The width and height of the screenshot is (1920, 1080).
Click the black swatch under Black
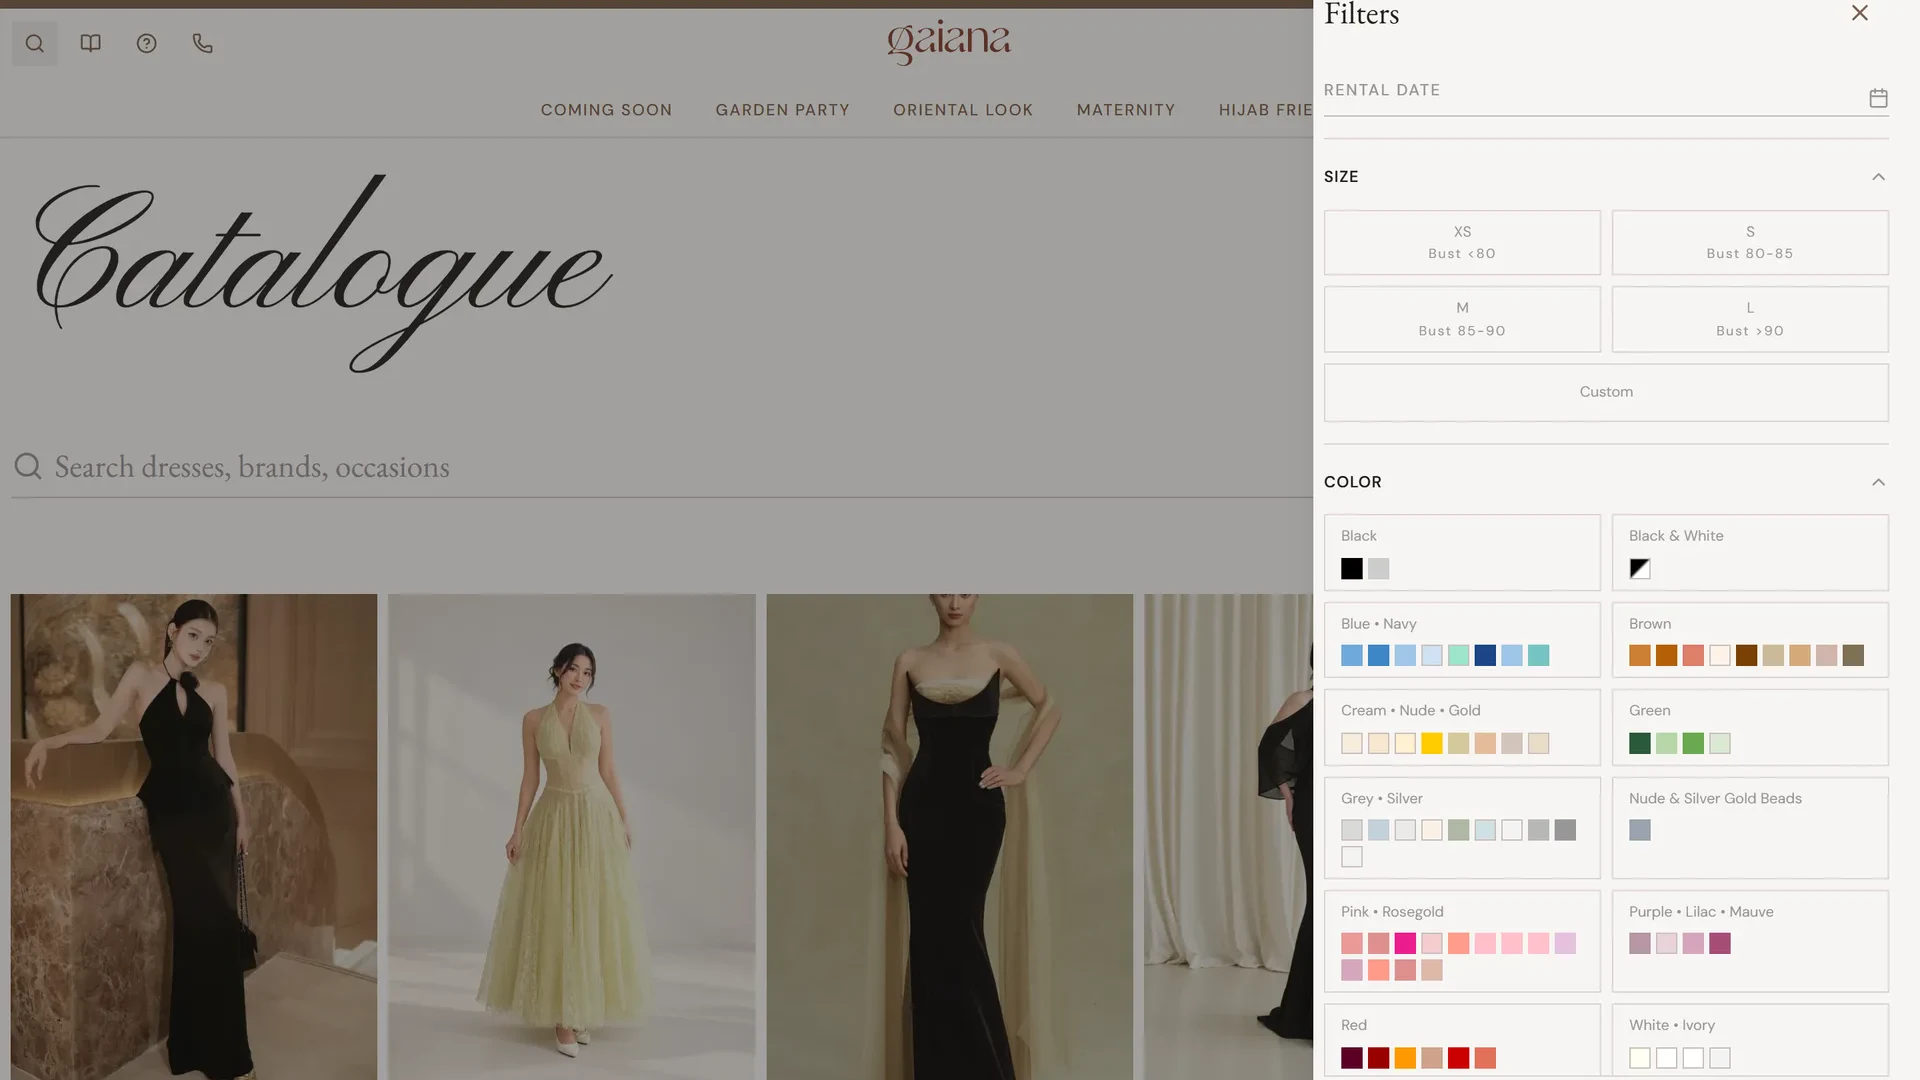click(1351, 568)
